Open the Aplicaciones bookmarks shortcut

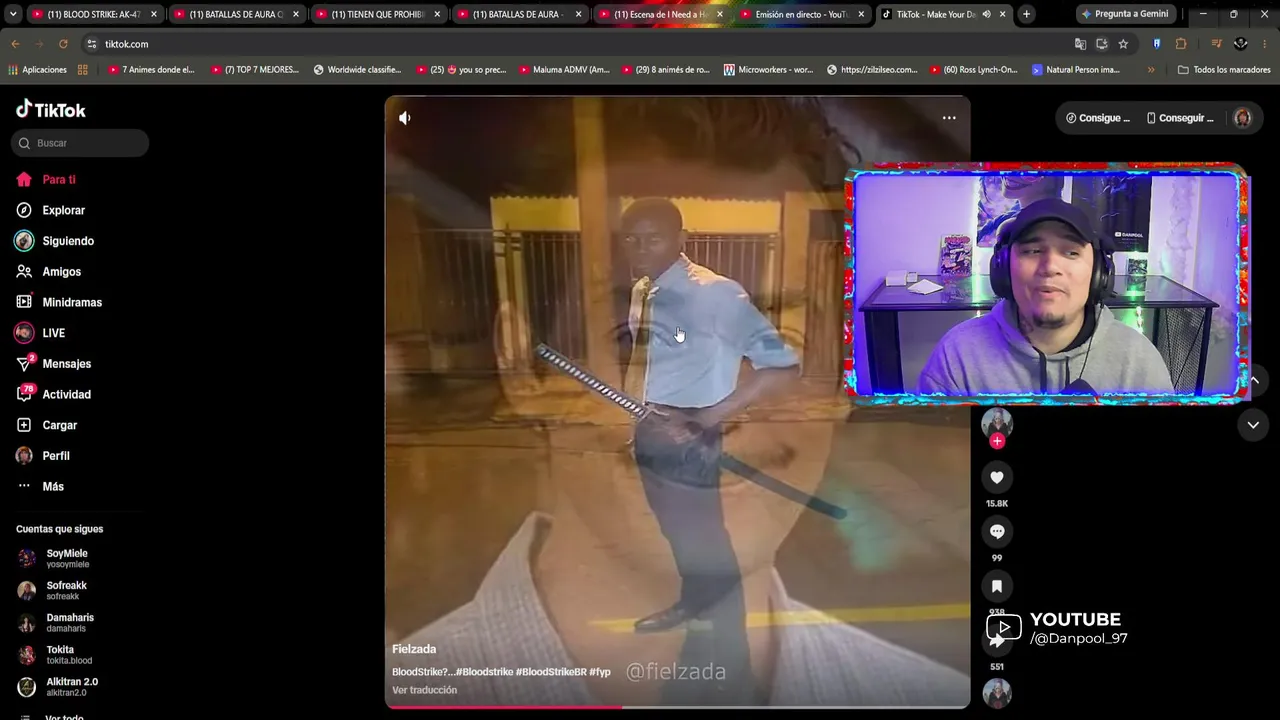pos(37,70)
